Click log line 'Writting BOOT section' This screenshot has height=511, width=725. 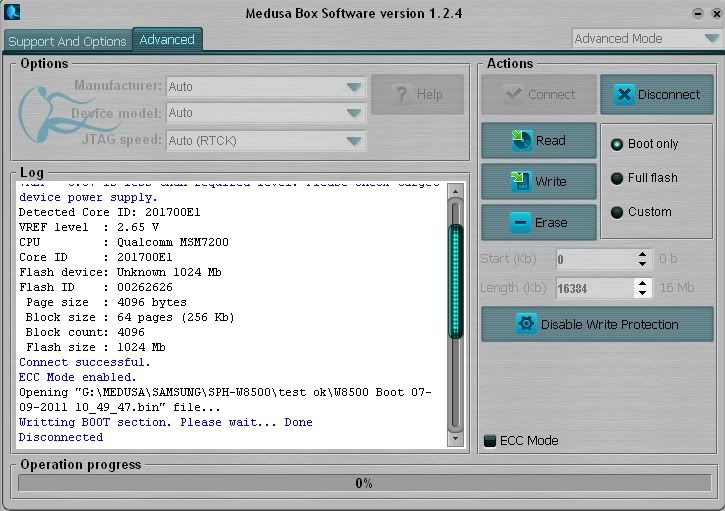(95, 422)
